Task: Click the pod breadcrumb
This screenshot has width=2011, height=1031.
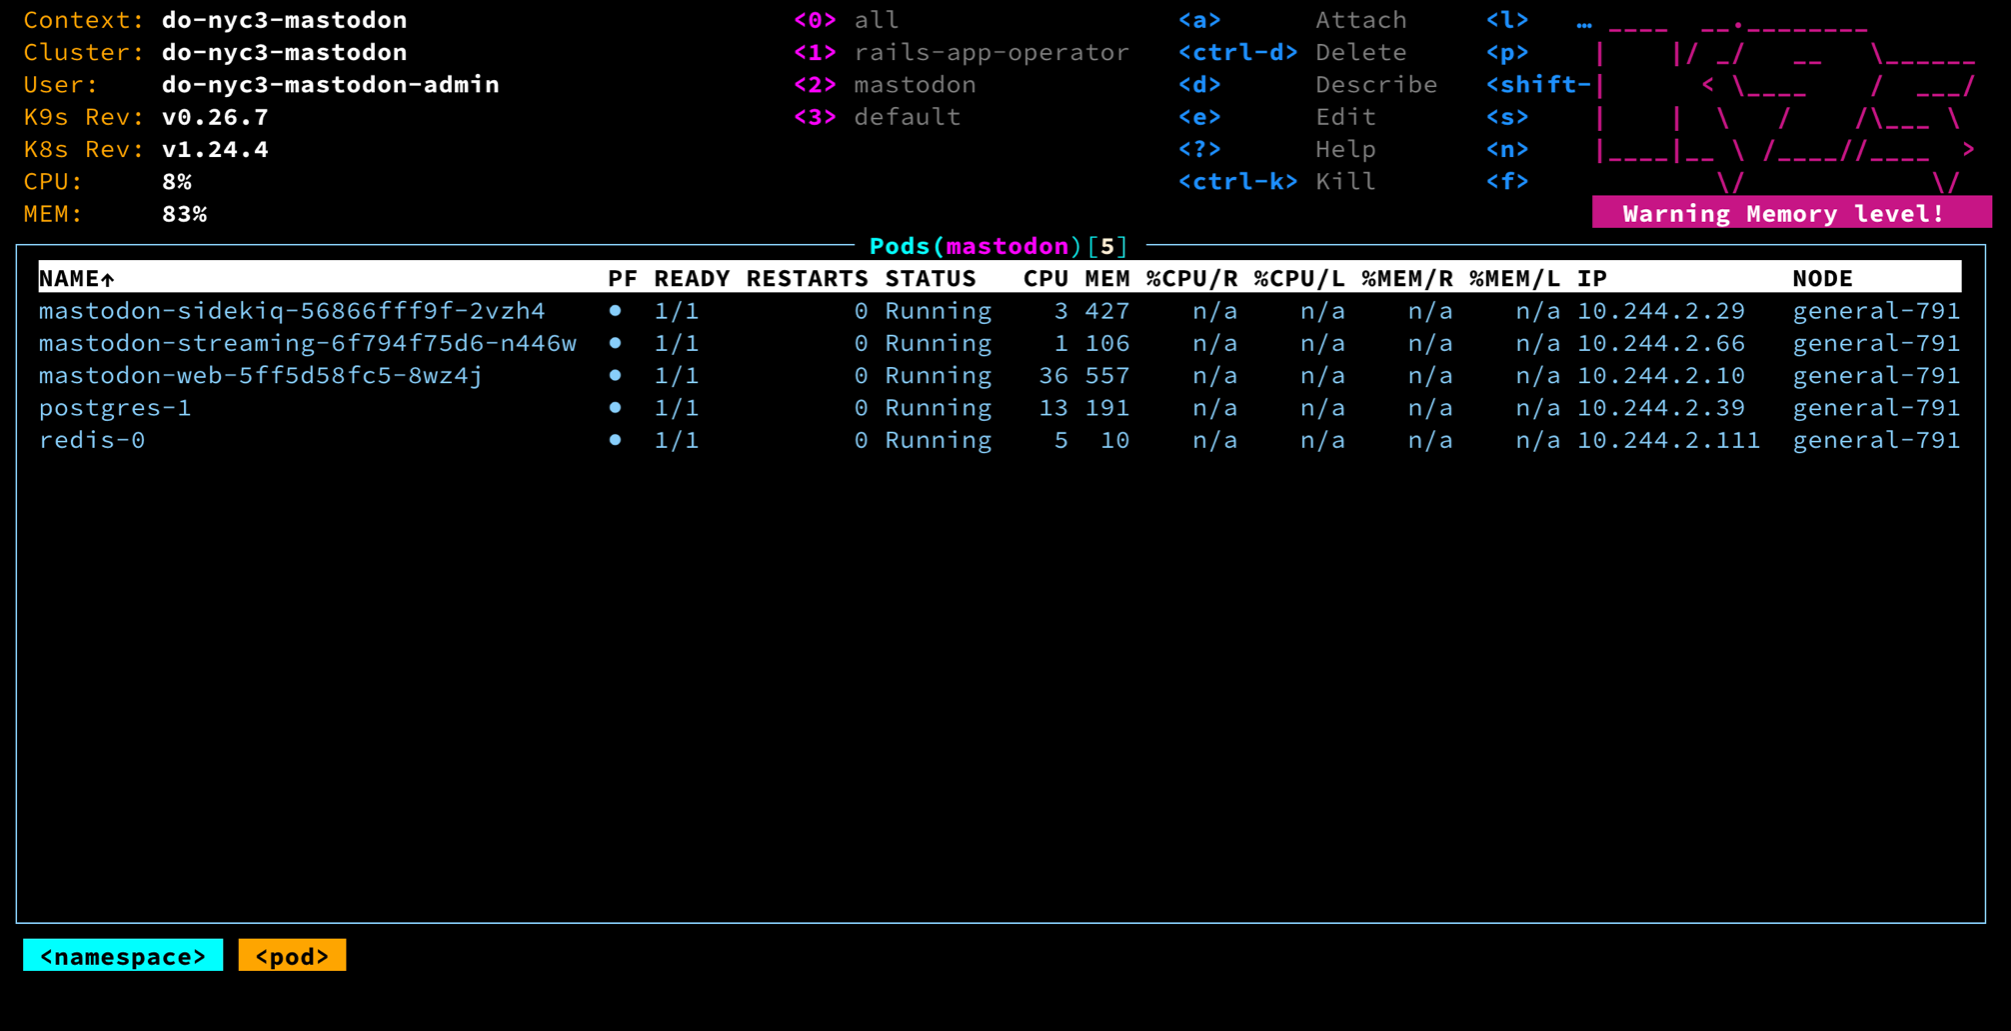Action: 292,956
